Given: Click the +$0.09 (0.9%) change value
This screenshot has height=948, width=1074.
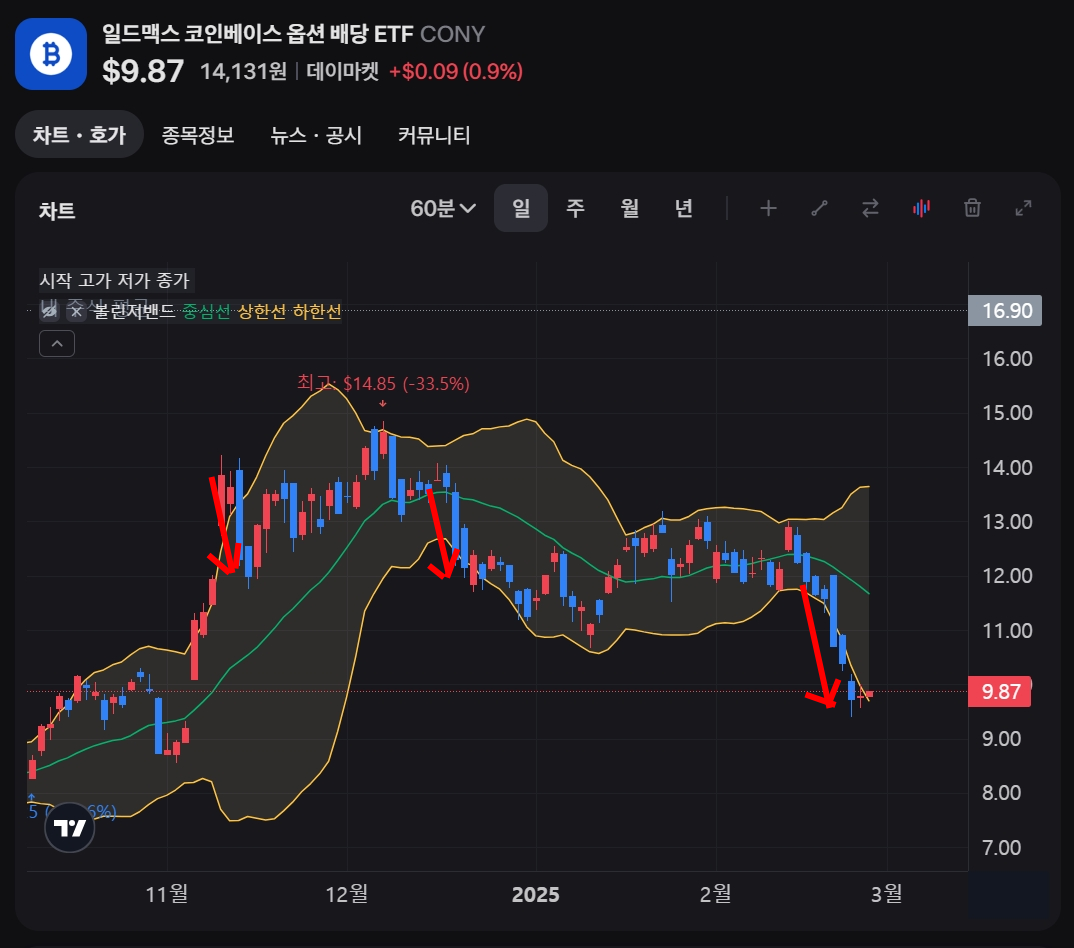Looking at the screenshot, I should (x=456, y=71).
